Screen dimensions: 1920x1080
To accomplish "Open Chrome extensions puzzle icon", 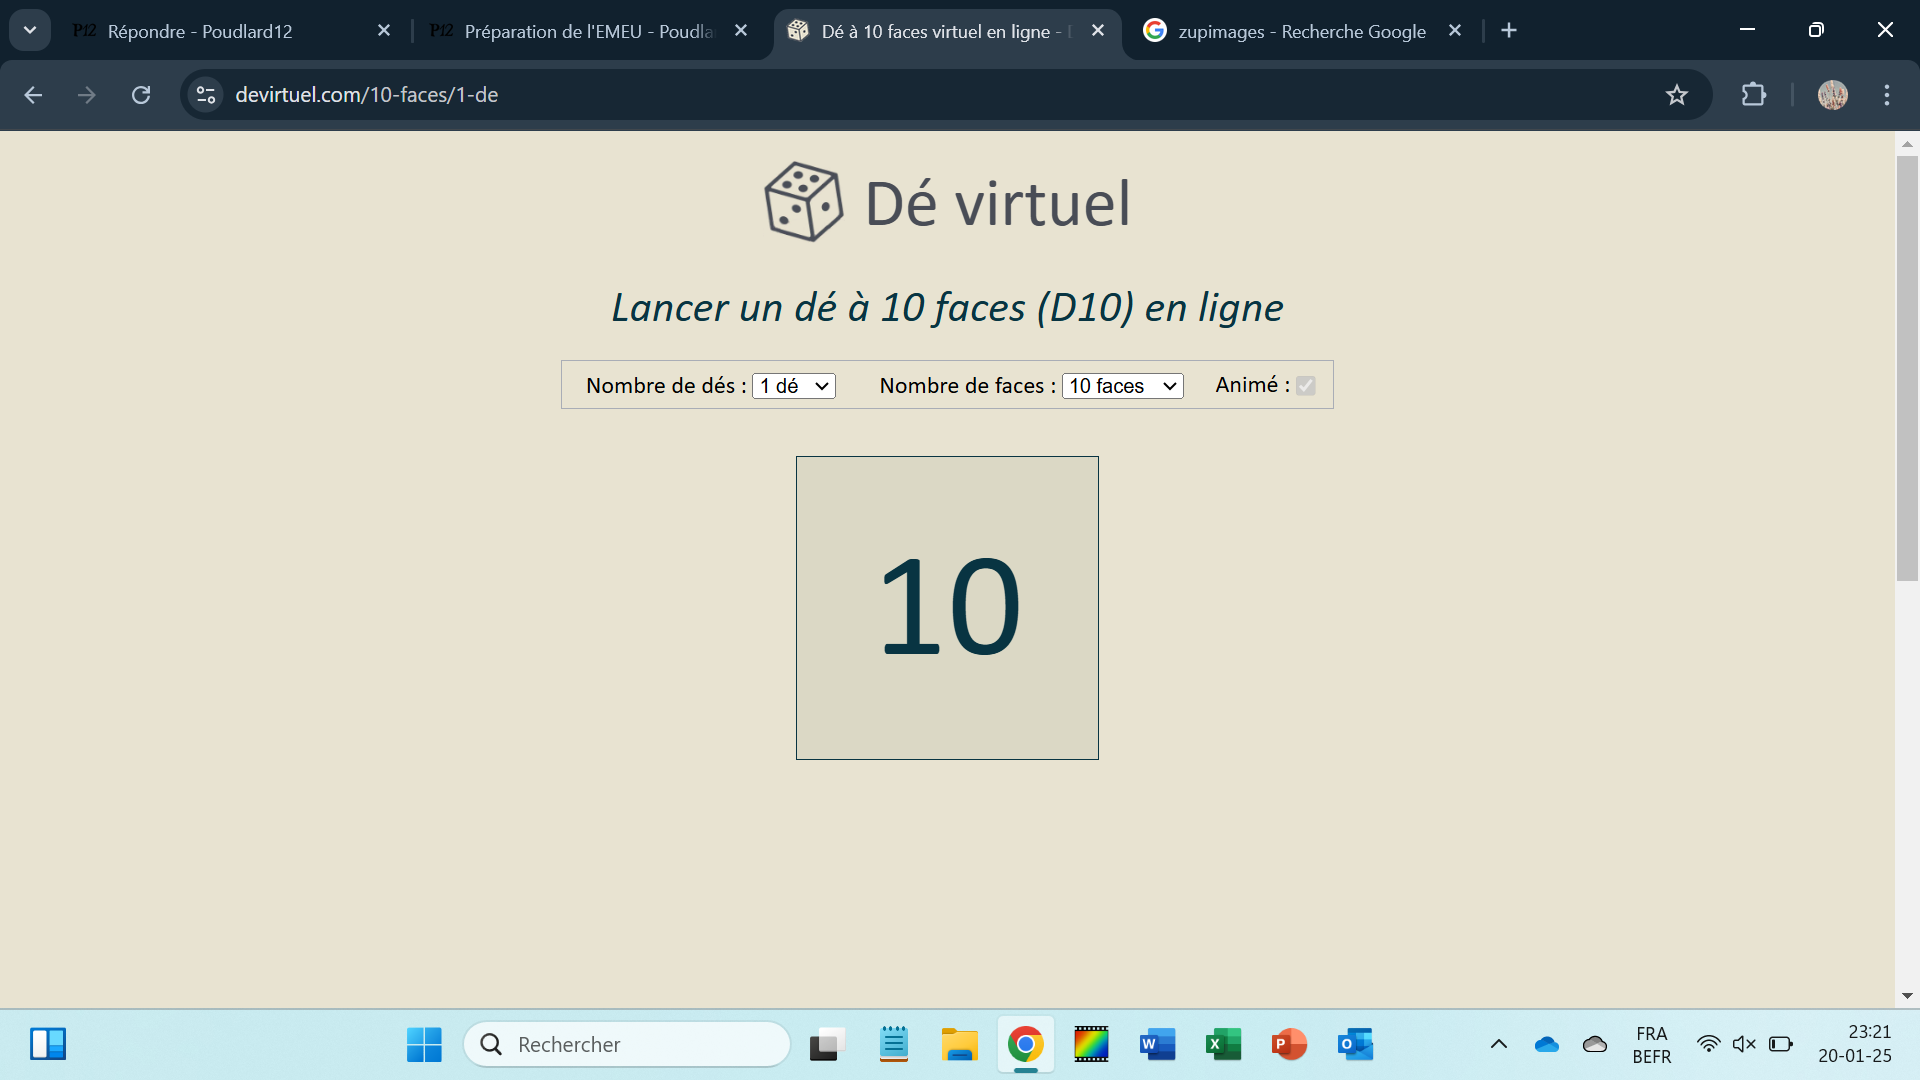I will coord(1753,95).
